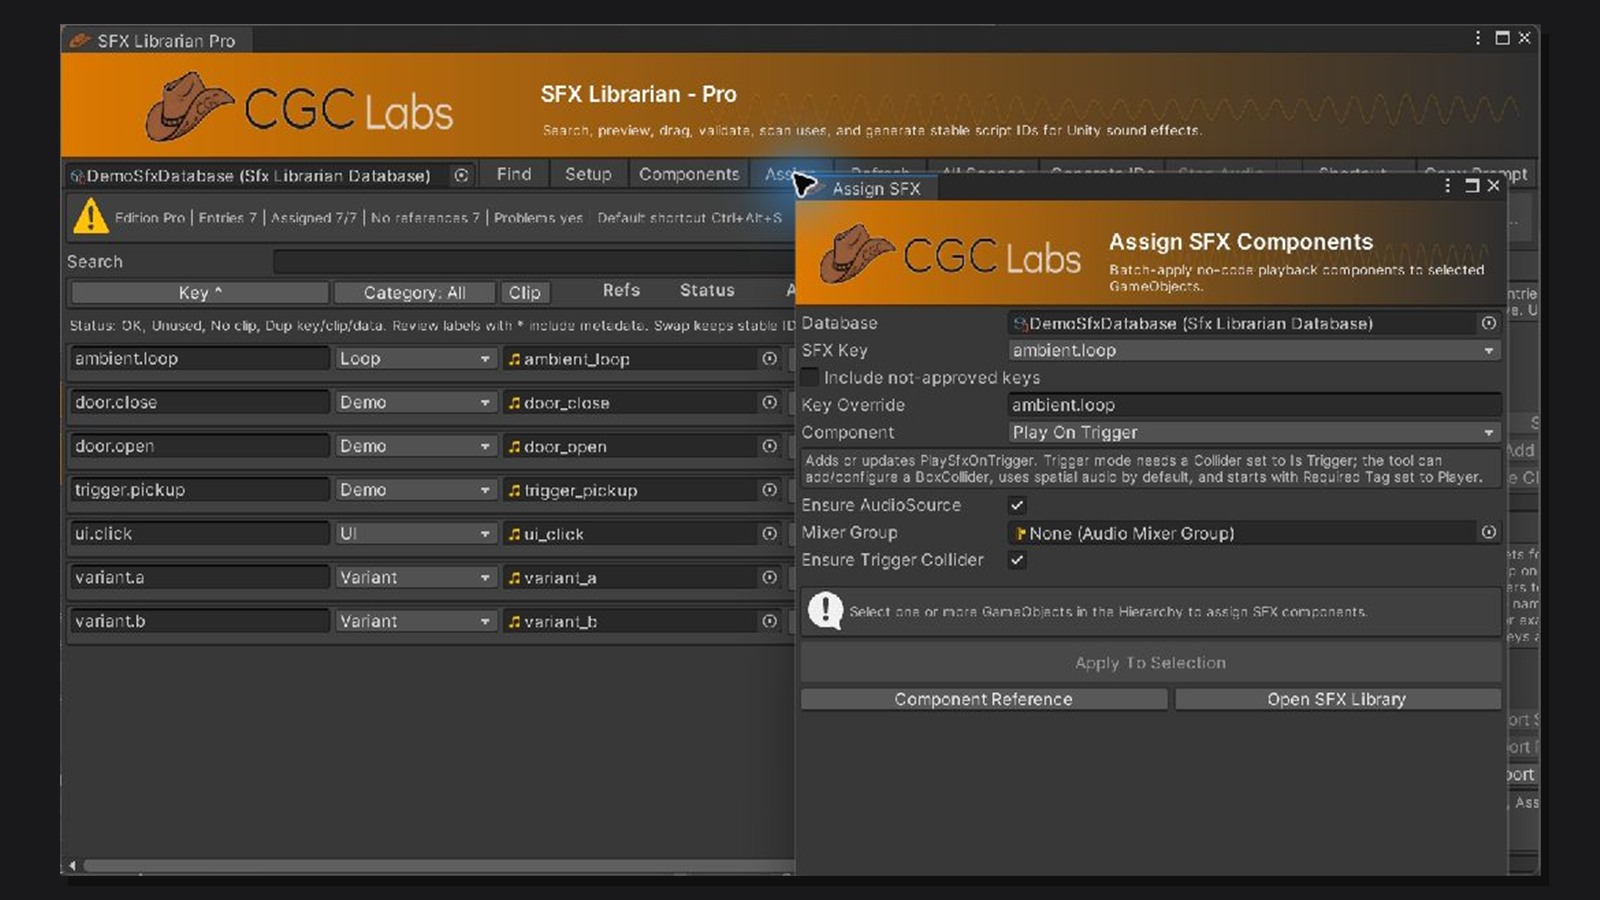Uncheck Ensure Trigger Collider checkbox

click(1017, 560)
